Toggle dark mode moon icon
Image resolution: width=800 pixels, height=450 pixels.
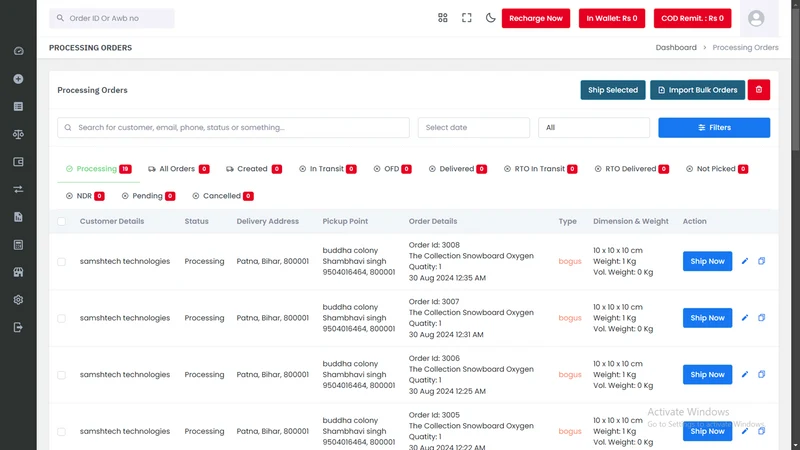[490, 18]
